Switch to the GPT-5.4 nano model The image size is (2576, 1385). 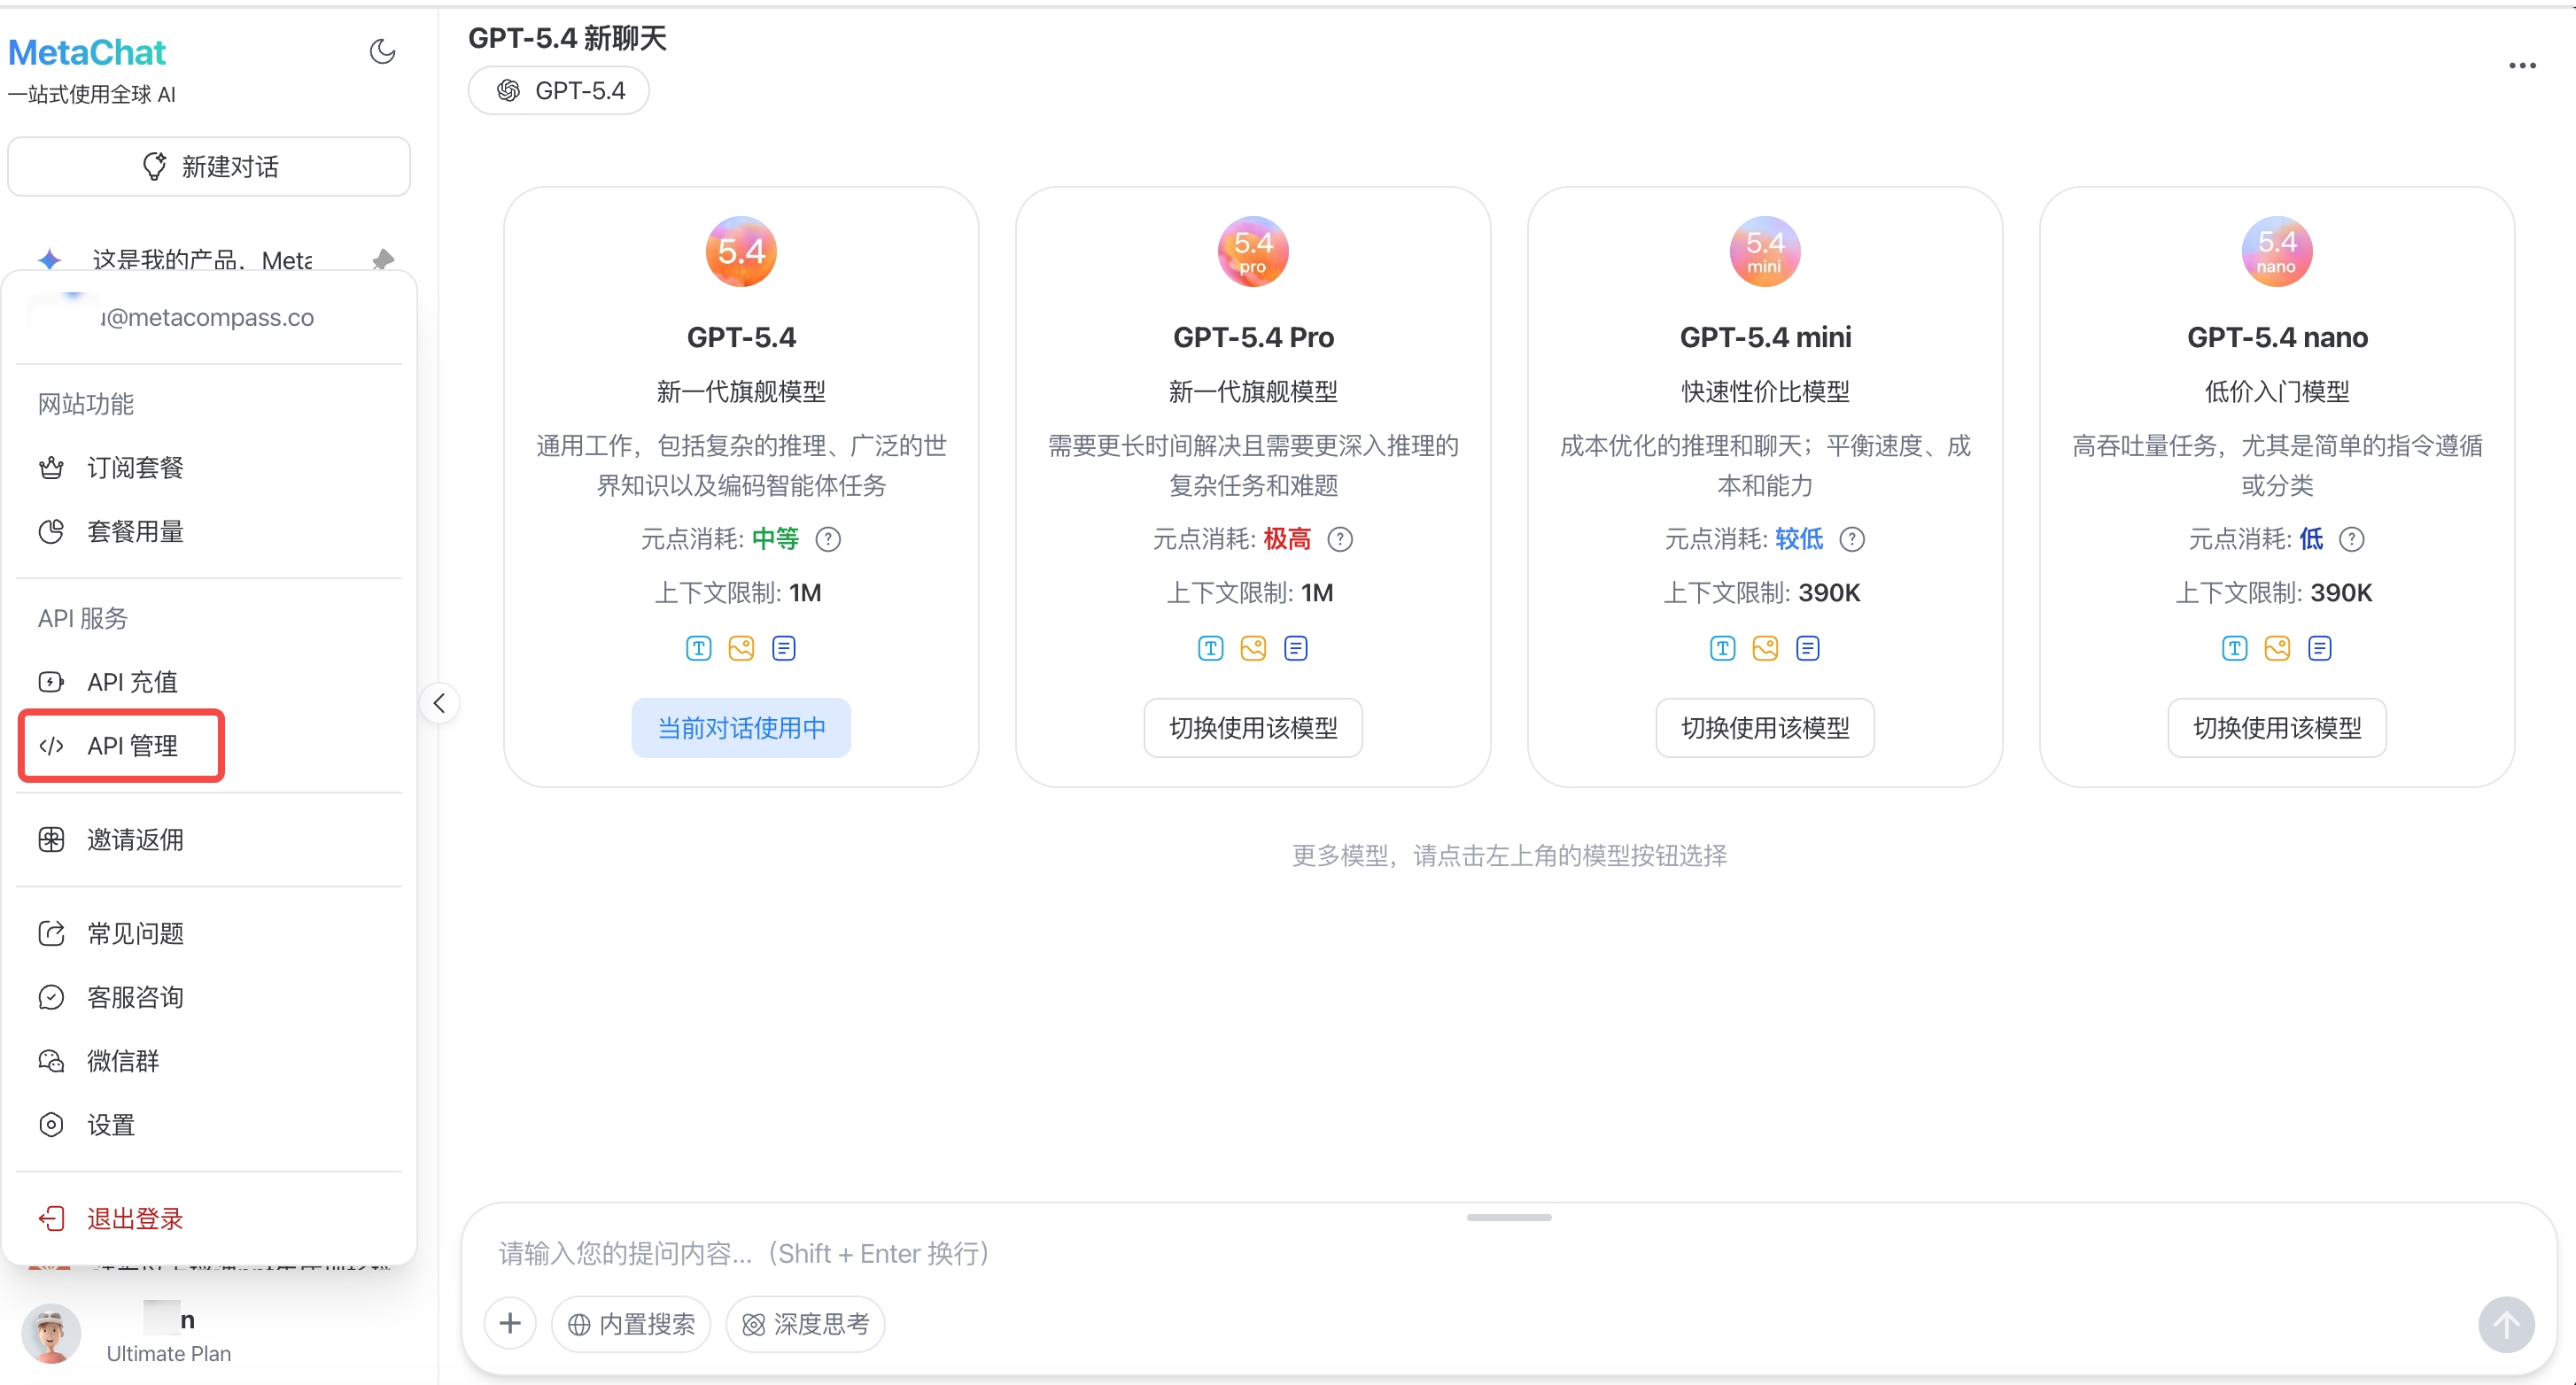(x=2277, y=728)
